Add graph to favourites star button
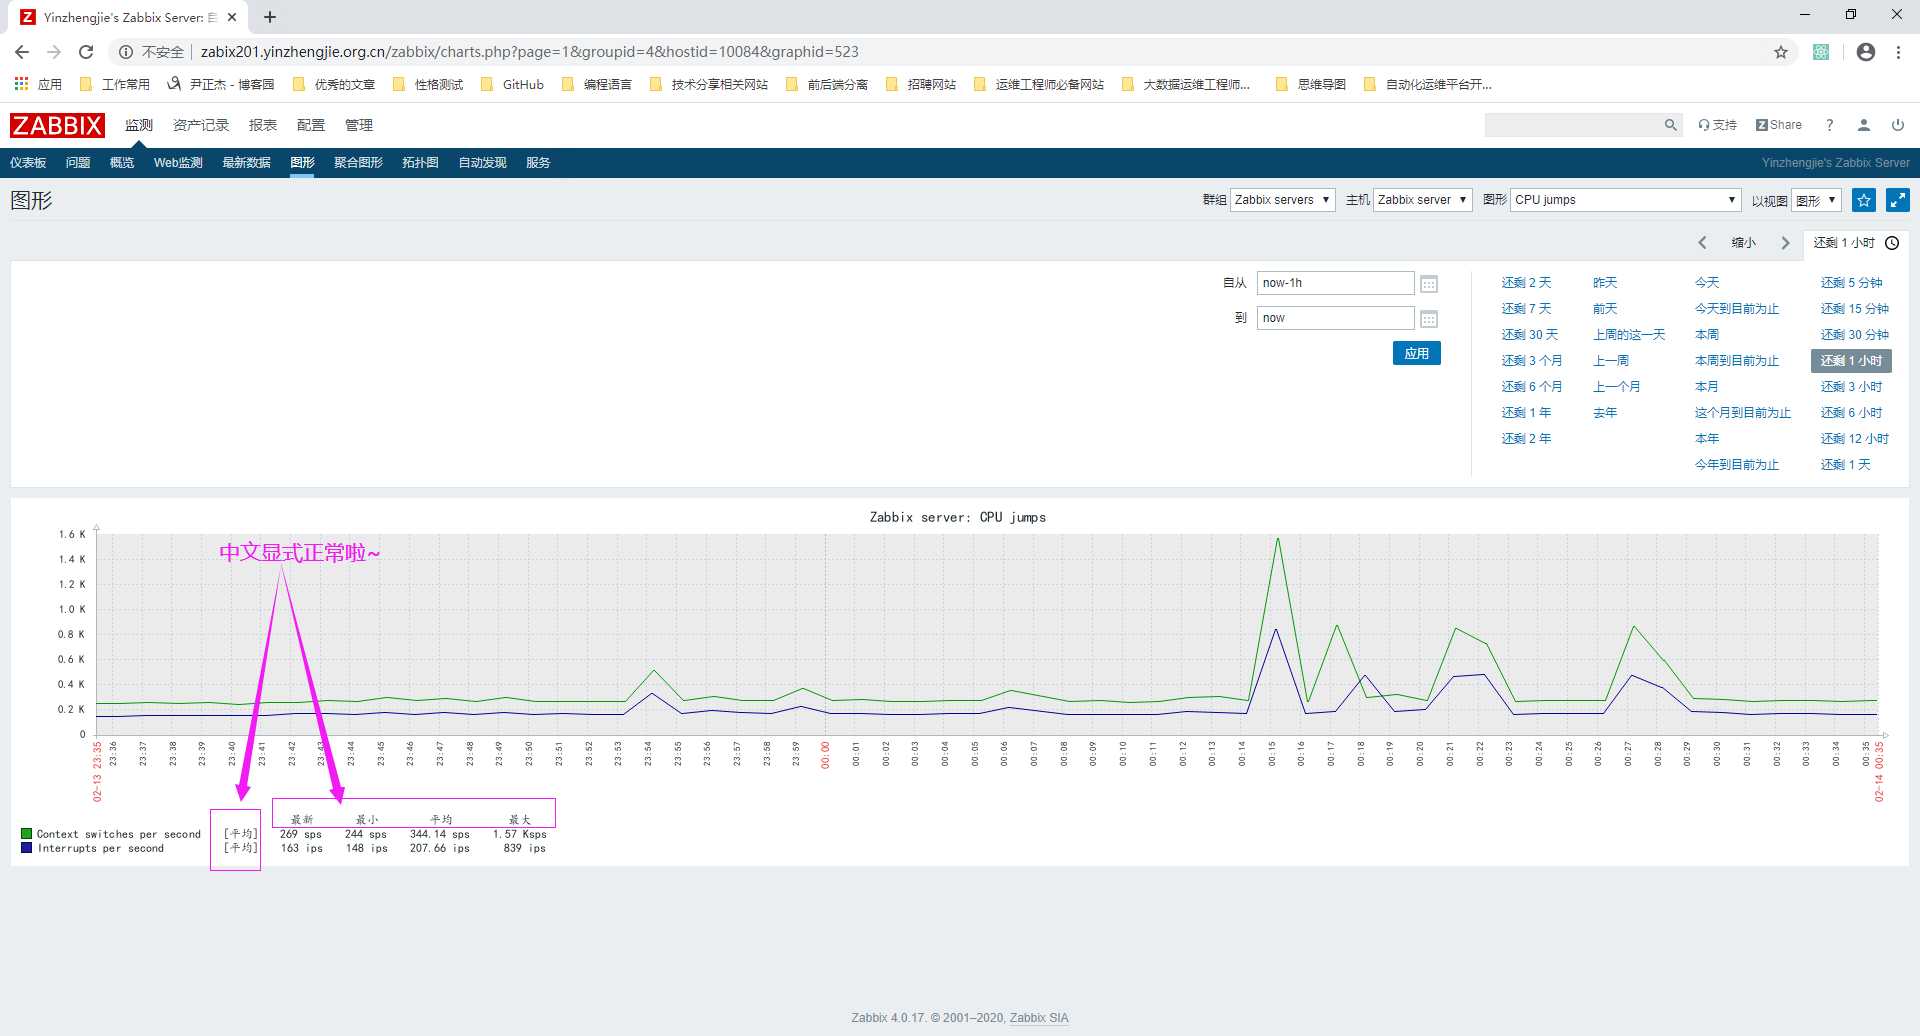1920x1036 pixels. click(1864, 200)
